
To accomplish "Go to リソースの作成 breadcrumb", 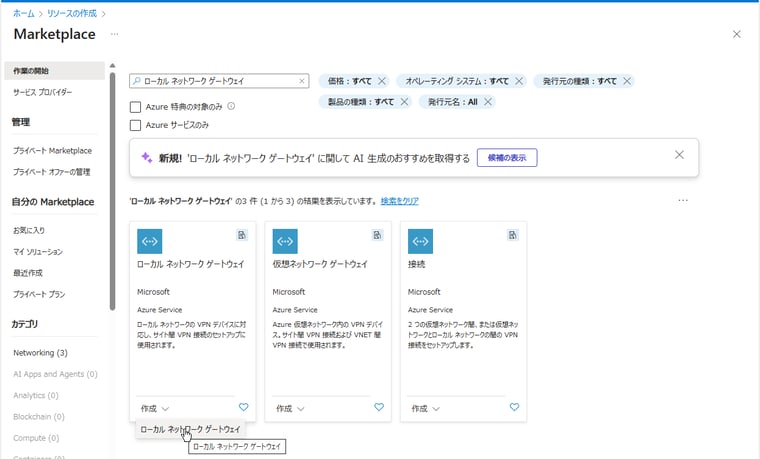I will tap(72, 13).
